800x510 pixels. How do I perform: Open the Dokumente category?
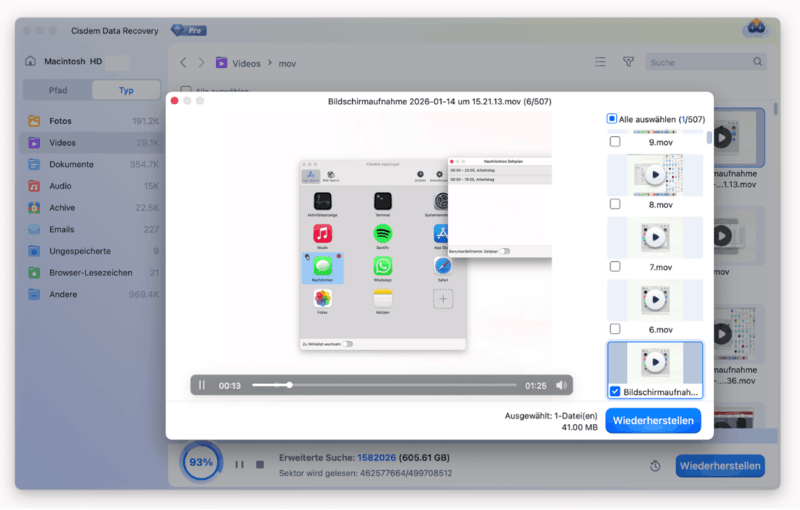tap(93, 164)
